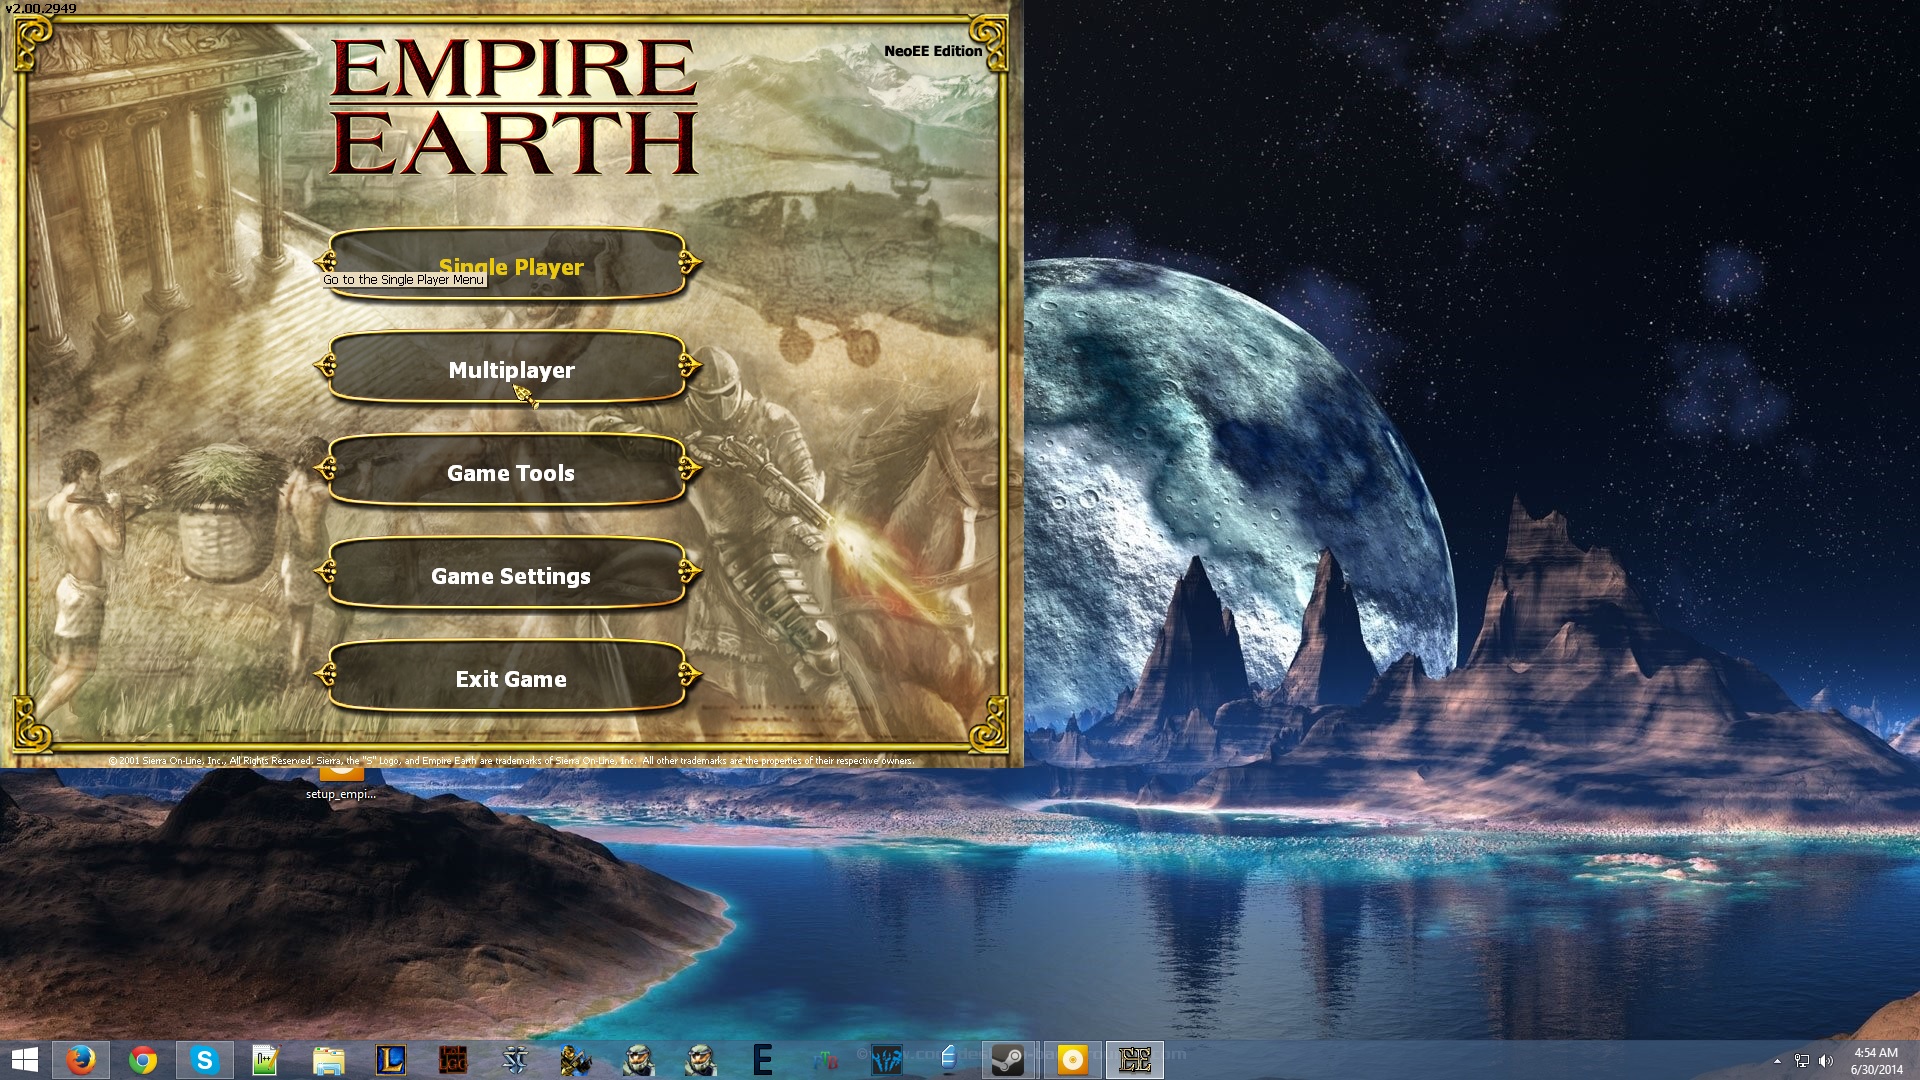Click the network status tray icon
The width and height of the screenshot is (1920, 1080).
1802,1061
